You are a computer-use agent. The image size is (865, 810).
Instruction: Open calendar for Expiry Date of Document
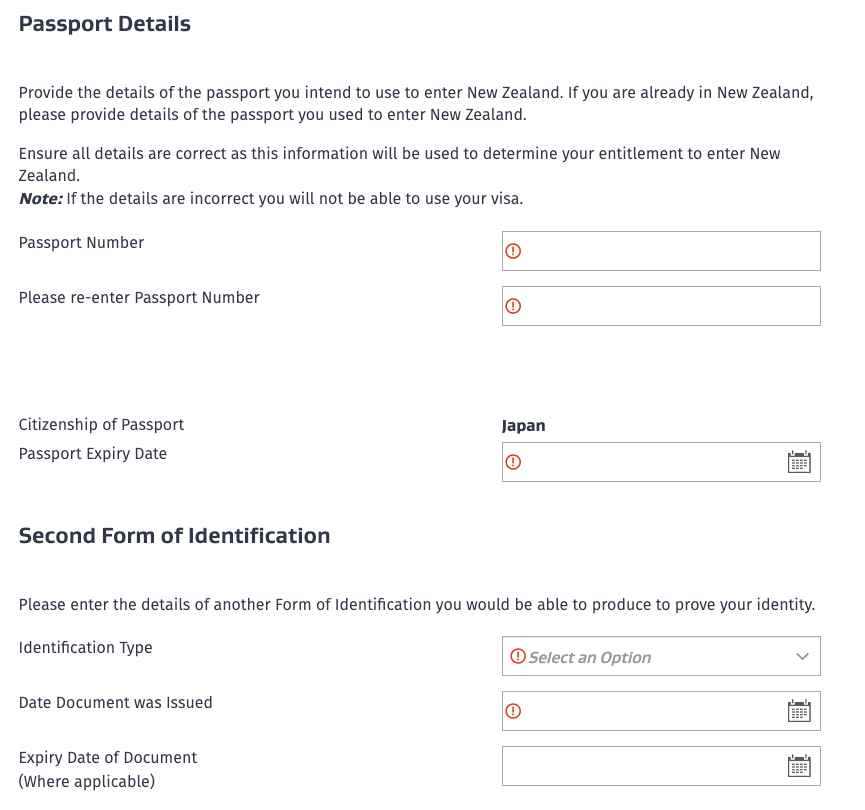click(x=799, y=766)
